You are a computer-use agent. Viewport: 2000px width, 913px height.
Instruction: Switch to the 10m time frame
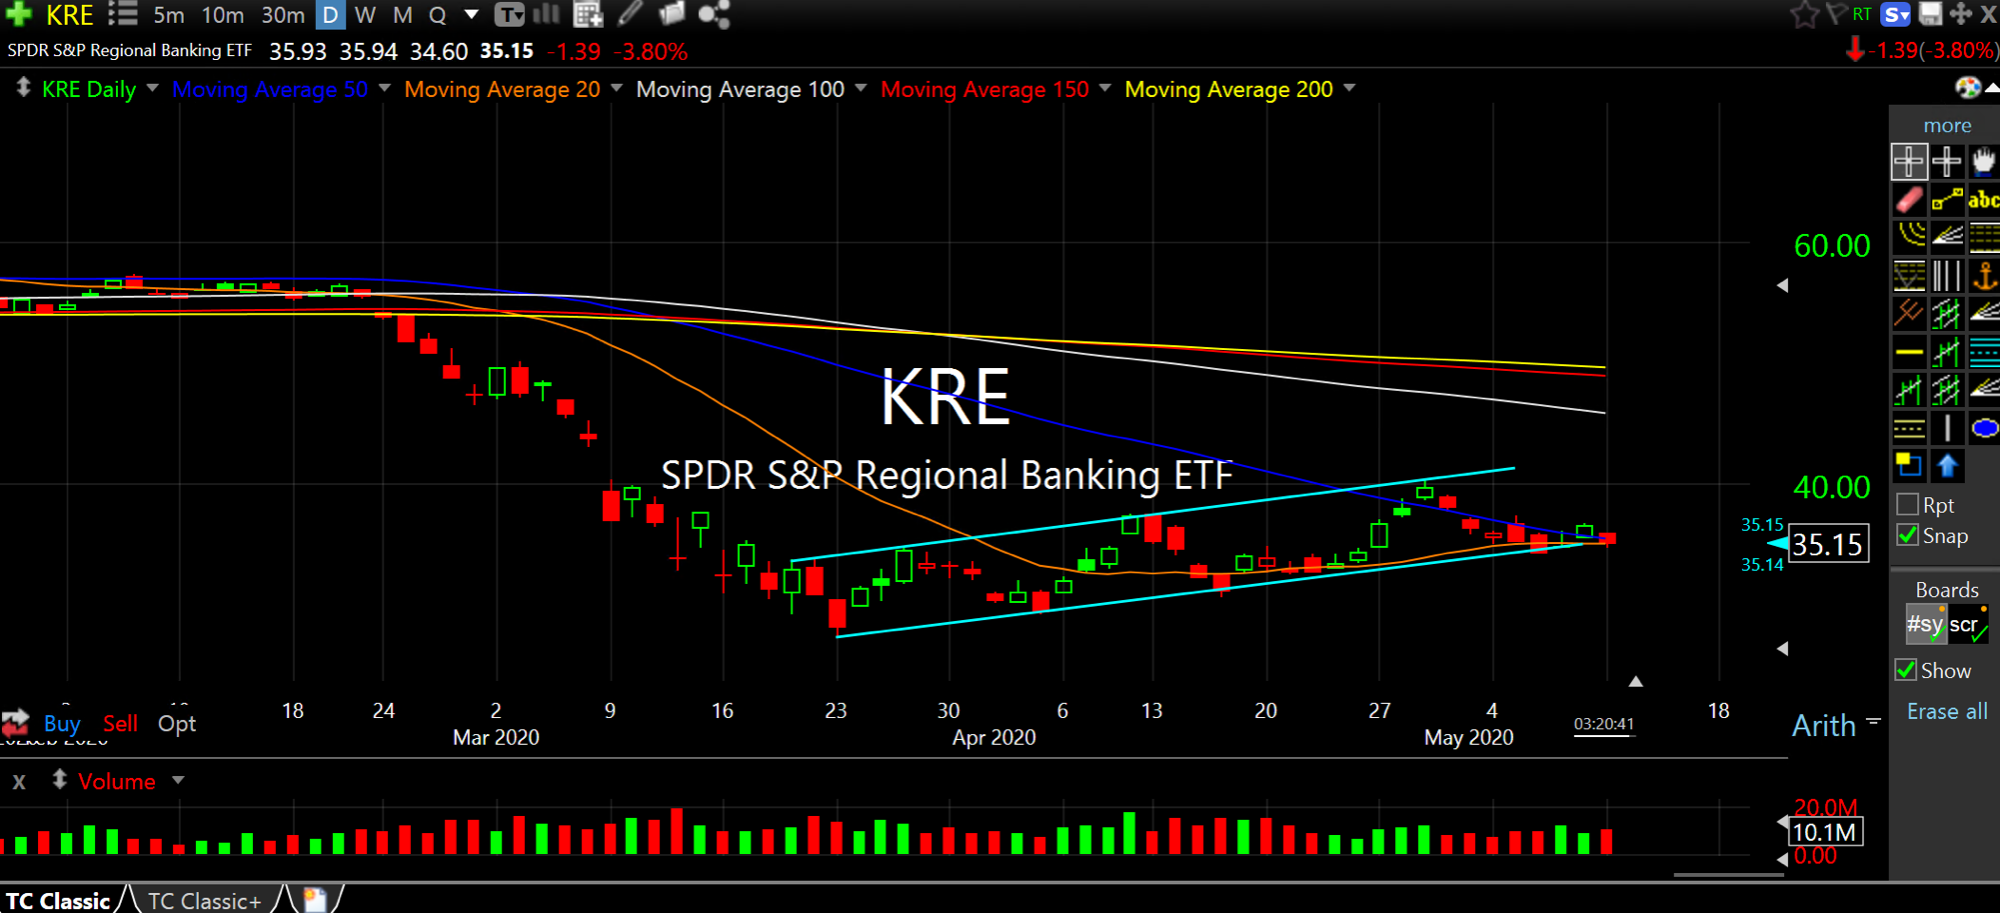click(x=223, y=15)
